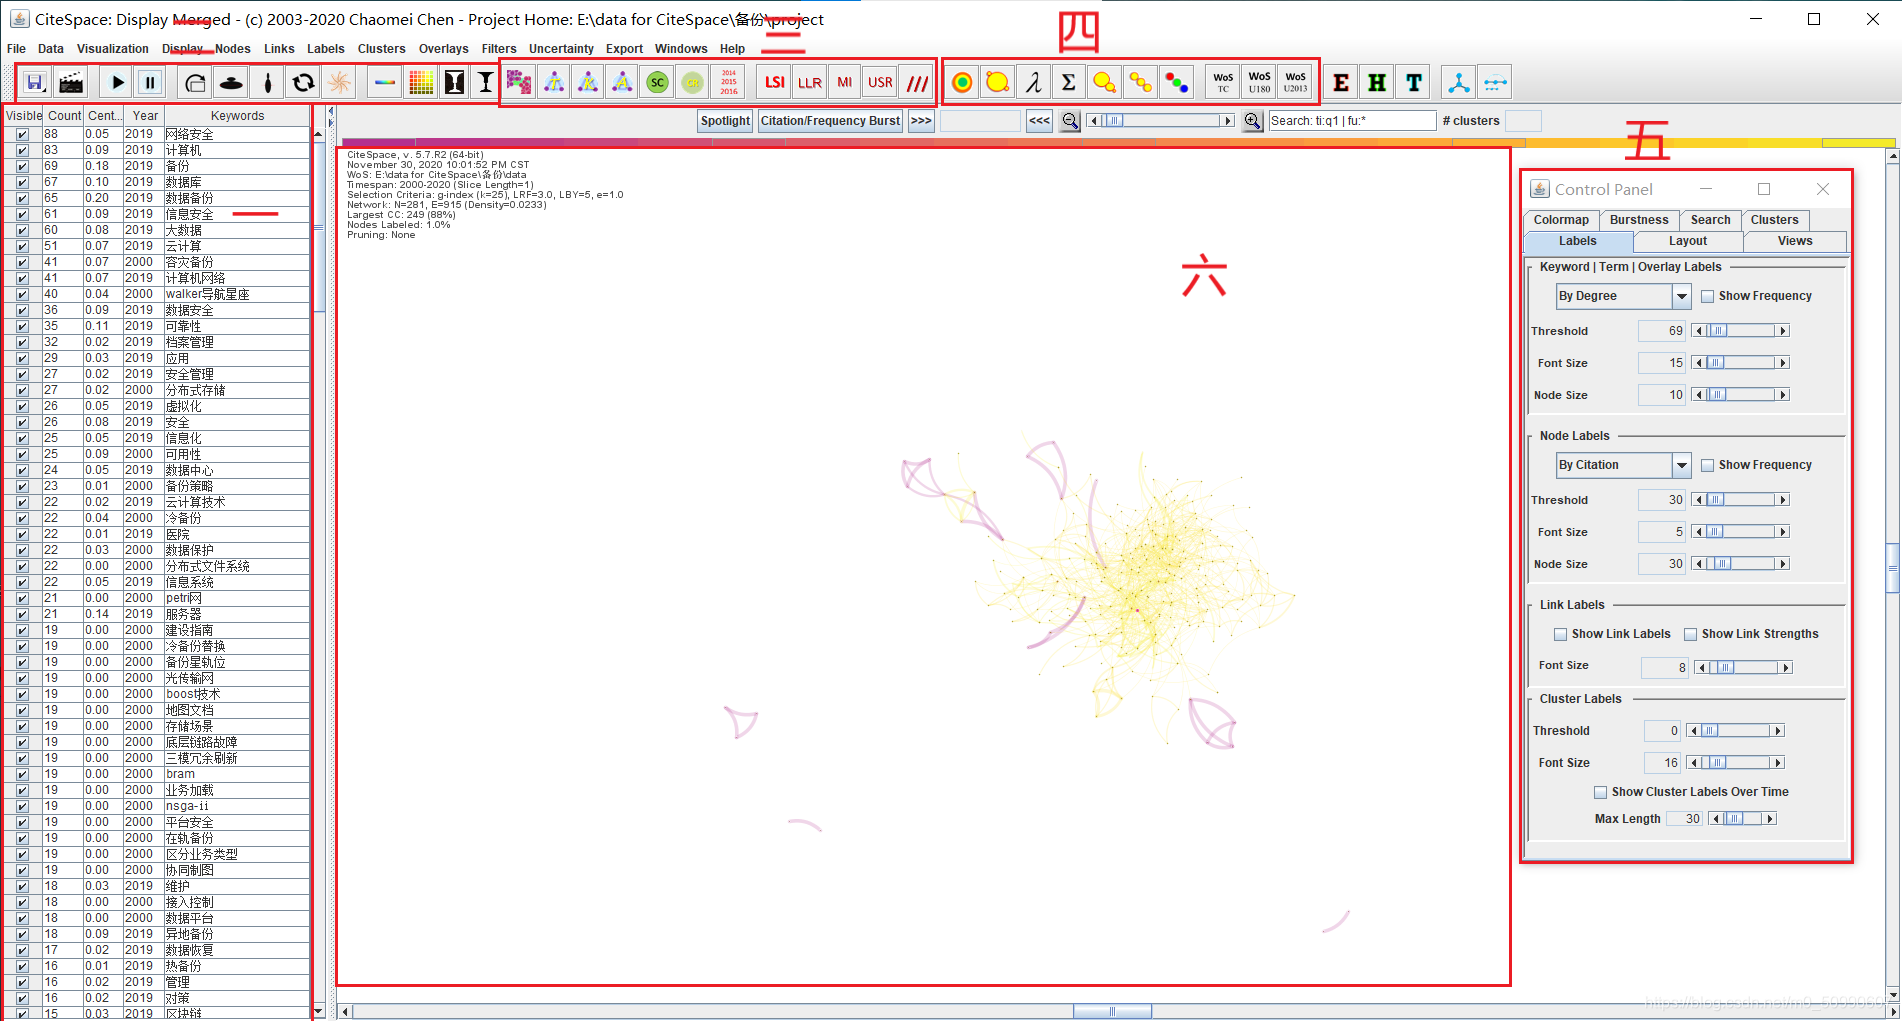Toggle Show Link Labels checkbox
Image resolution: width=1902 pixels, height=1021 pixels.
(x=1560, y=634)
